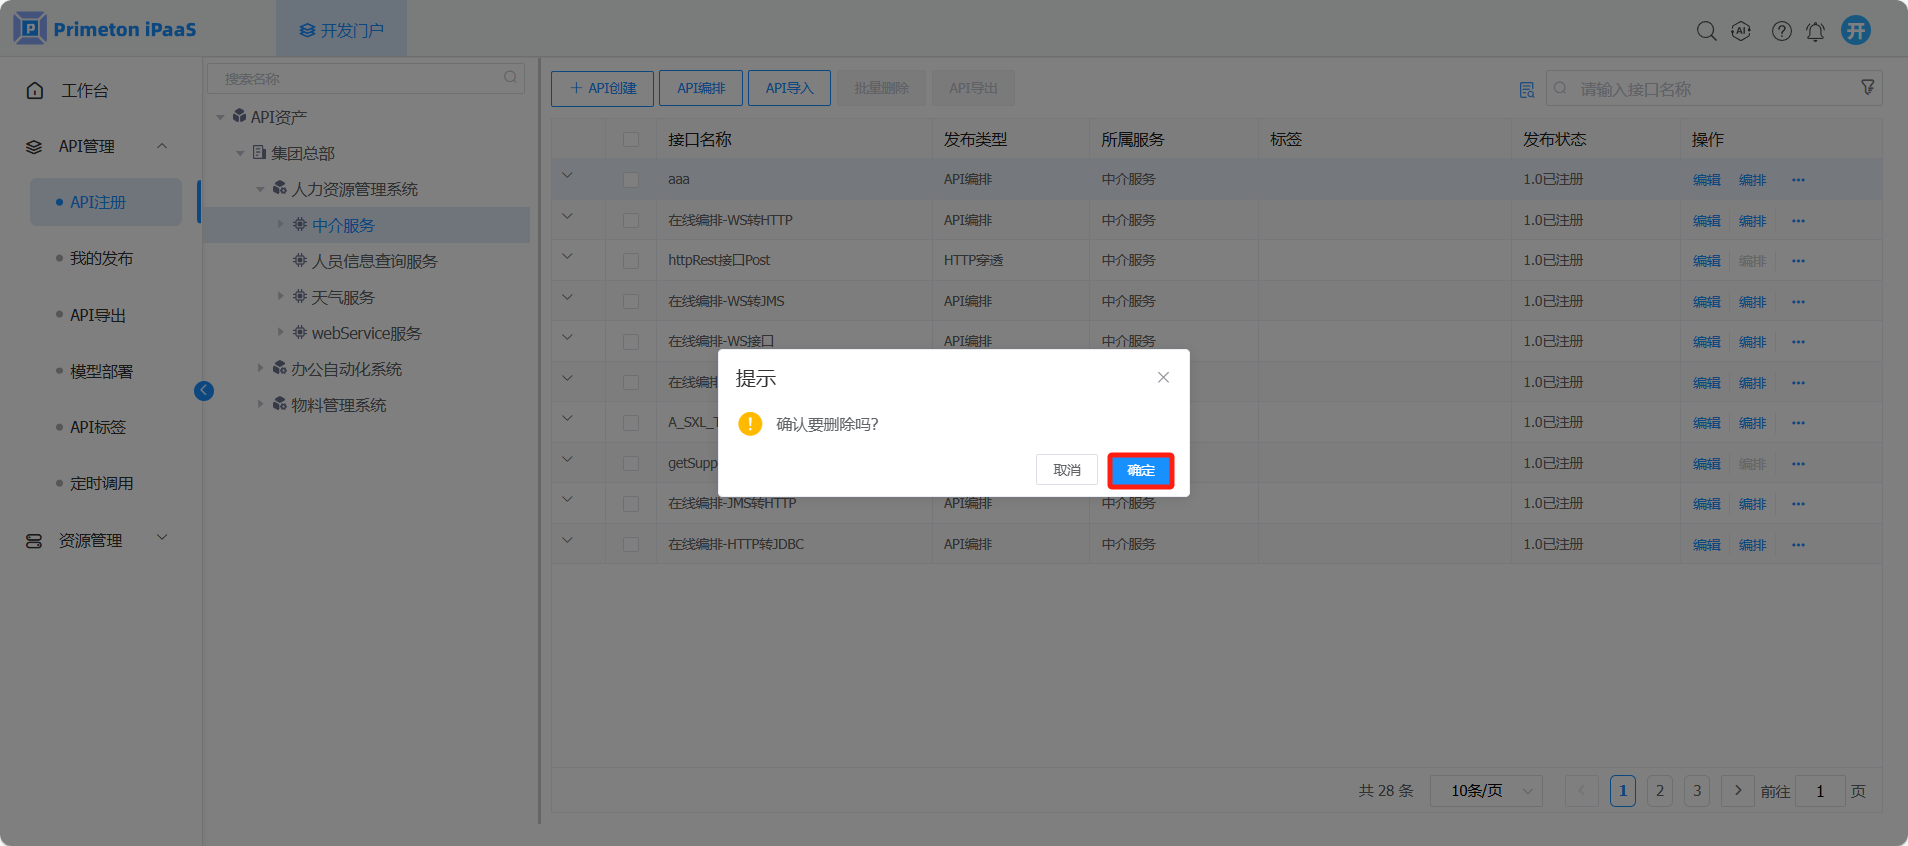
Task: Open more actions ellipsis for aaa row
Action: [1798, 180]
